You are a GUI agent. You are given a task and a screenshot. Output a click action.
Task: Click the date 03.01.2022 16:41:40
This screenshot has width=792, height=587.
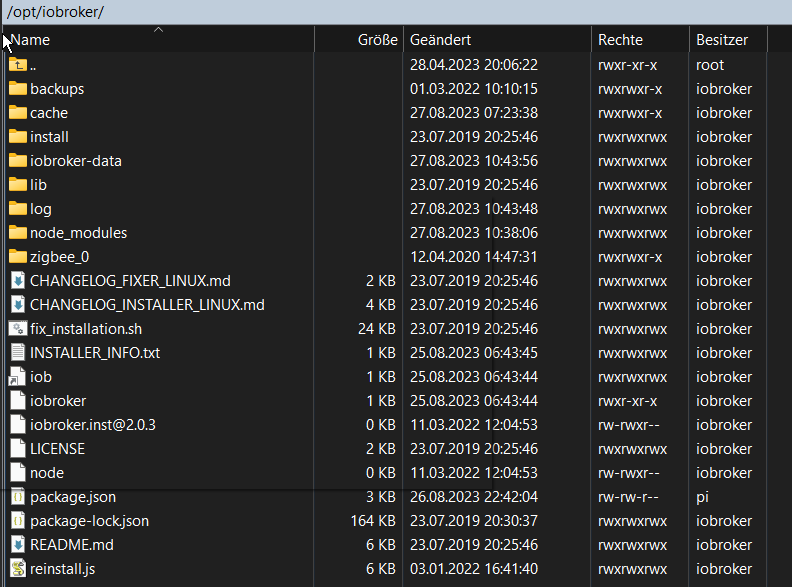(x=474, y=569)
